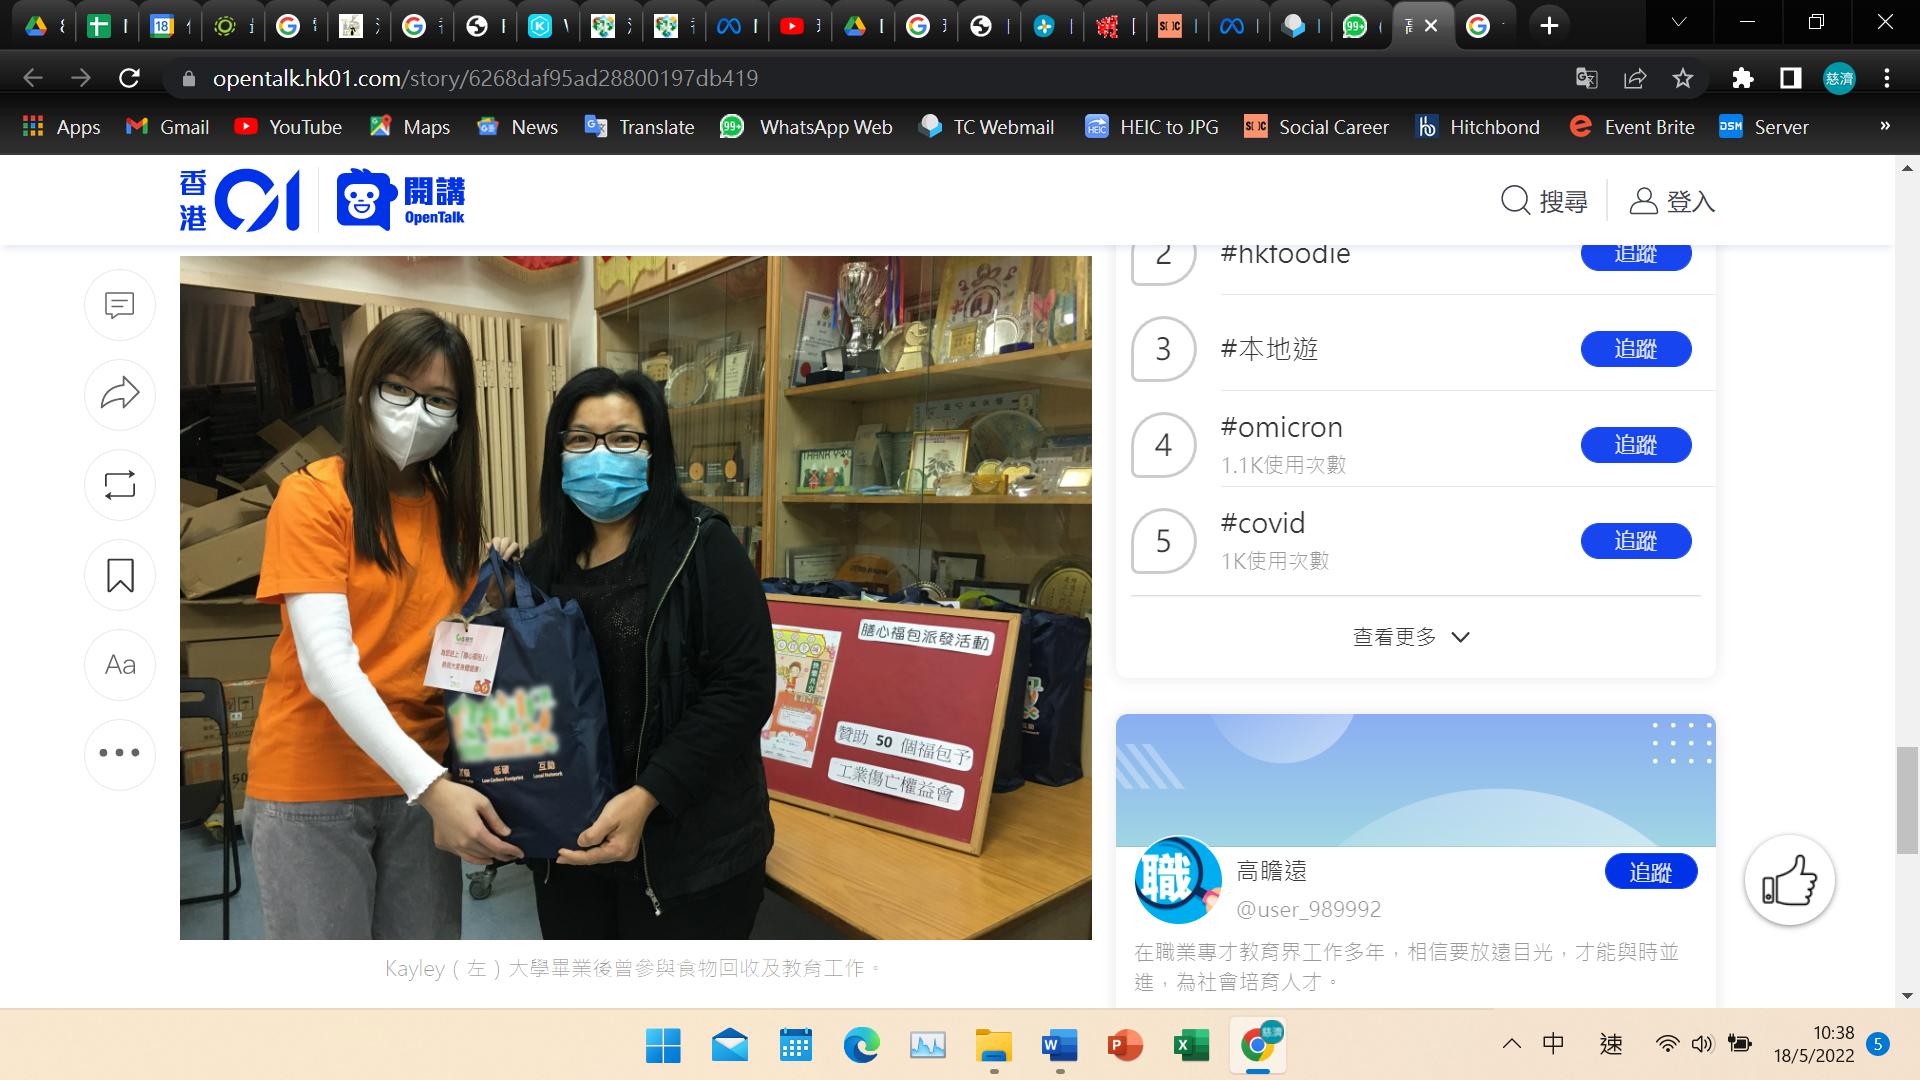Bookmark this story

click(x=120, y=575)
